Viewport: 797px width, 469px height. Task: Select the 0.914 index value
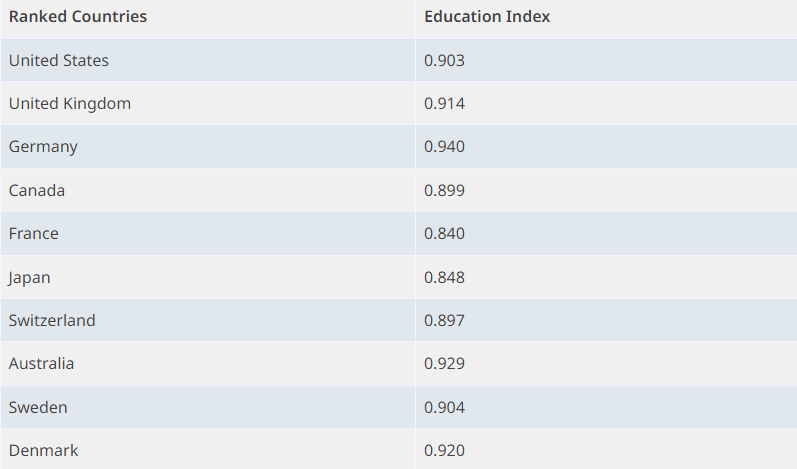[x=444, y=104]
